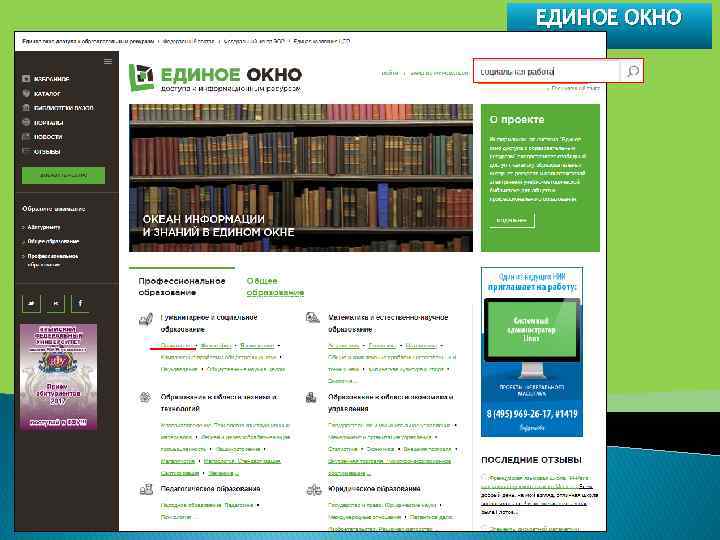Click the green button in left sidebar
720x540 pixels.
(x=63, y=175)
